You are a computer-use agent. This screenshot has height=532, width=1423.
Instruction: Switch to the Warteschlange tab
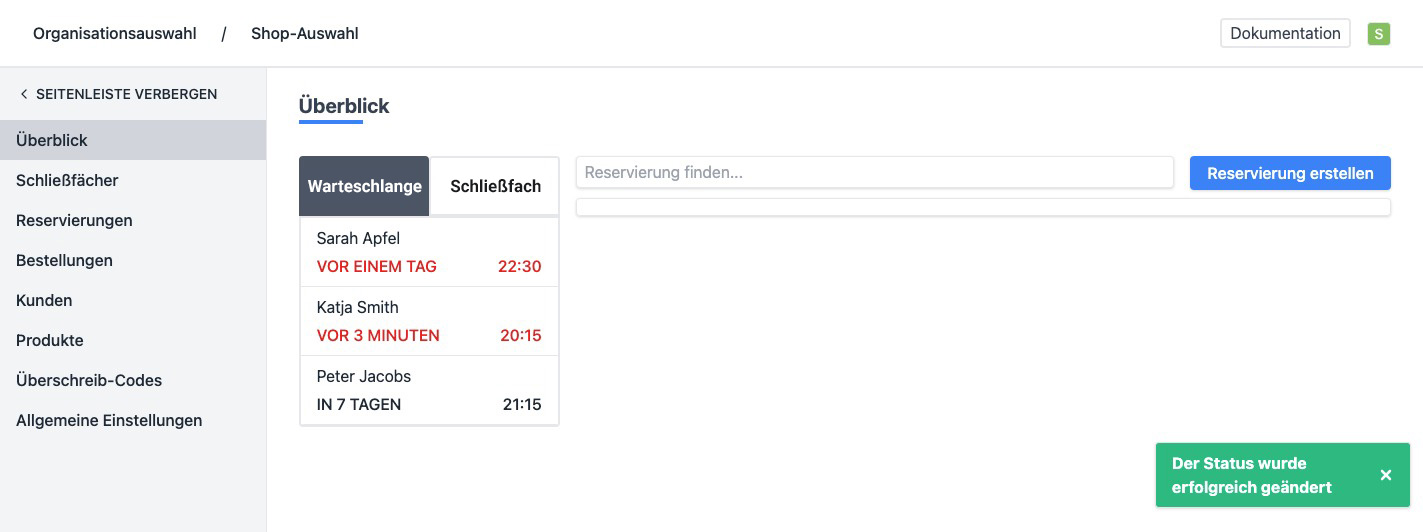(x=364, y=186)
